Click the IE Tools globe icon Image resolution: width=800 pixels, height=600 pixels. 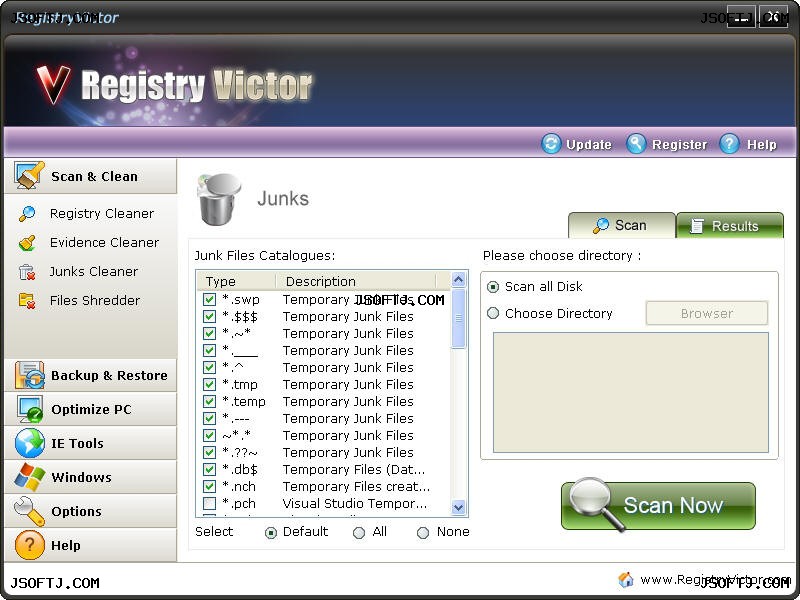[x=29, y=443]
